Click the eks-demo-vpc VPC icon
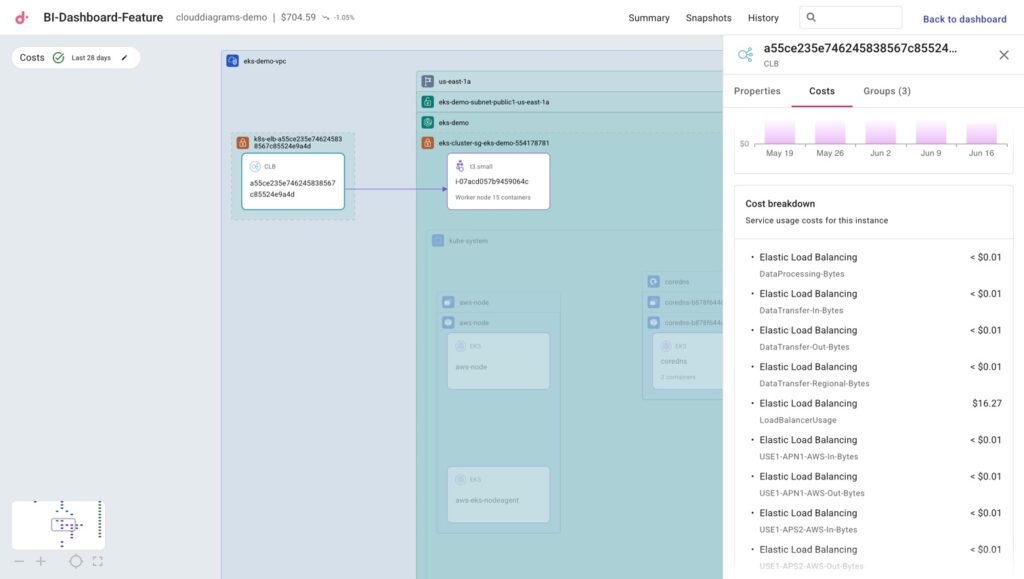The image size is (1024, 579). [x=232, y=61]
